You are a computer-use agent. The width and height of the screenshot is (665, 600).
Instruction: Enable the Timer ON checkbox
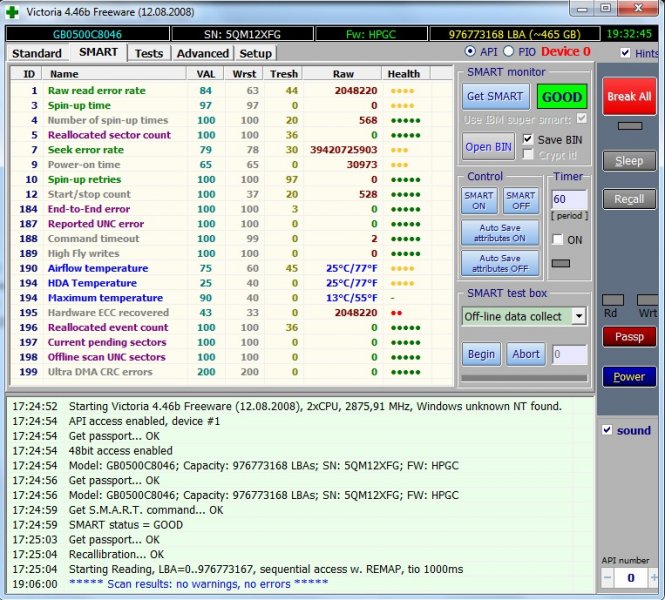coord(558,240)
